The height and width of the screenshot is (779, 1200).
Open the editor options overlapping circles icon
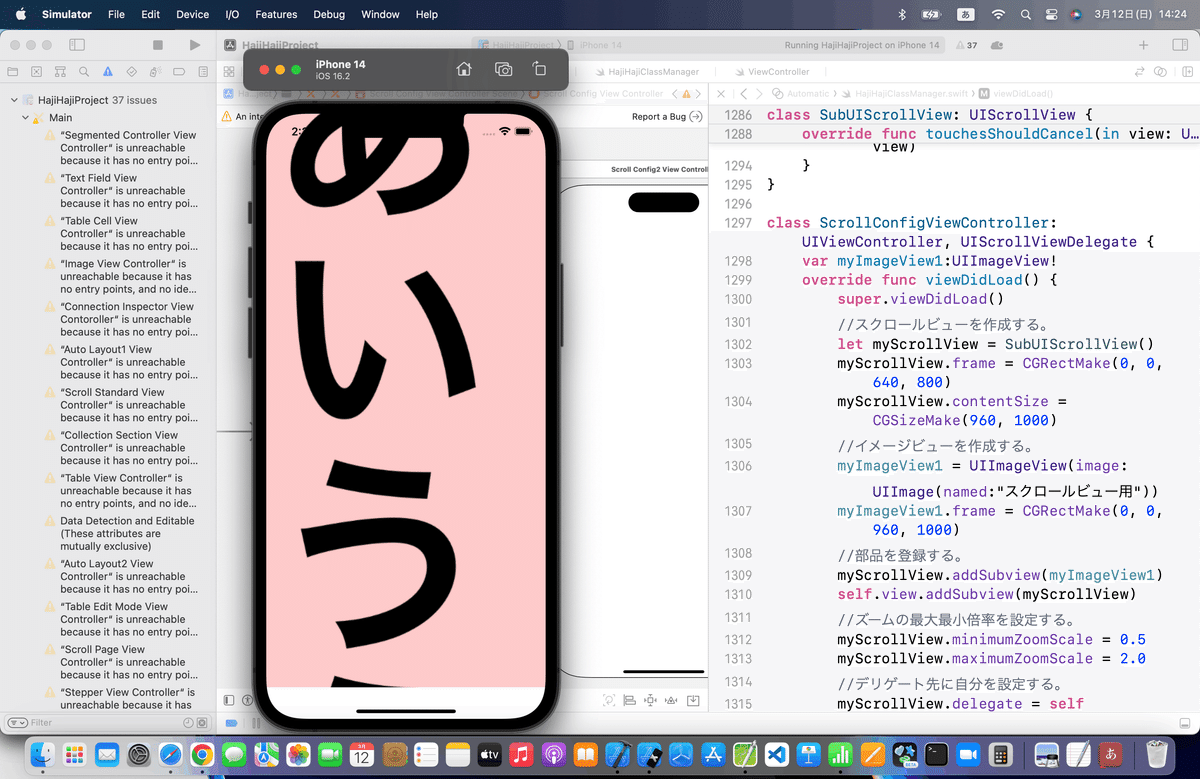[x=1160, y=72]
